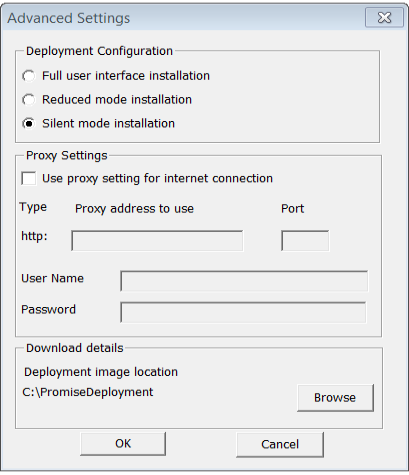
Task: Click the Password text field
Action: [243, 312]
